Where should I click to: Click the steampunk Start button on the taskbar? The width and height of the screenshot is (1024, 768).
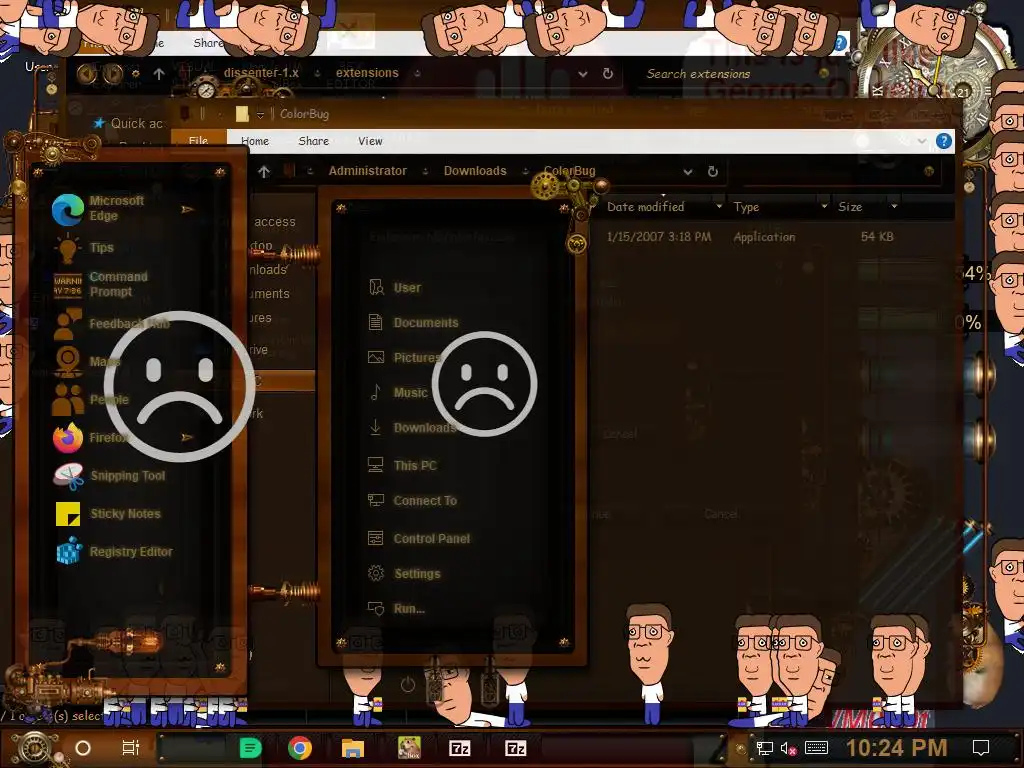point(34,748)
